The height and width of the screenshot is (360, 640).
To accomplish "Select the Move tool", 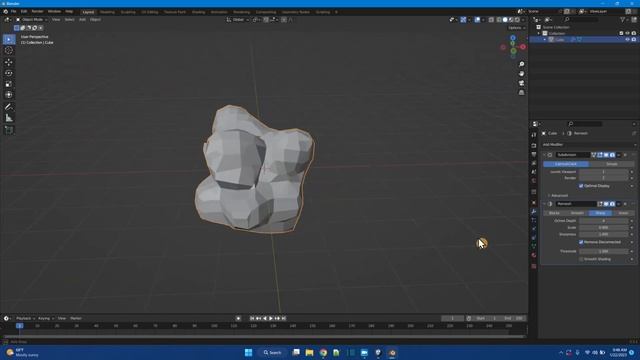I will point(9,62).
